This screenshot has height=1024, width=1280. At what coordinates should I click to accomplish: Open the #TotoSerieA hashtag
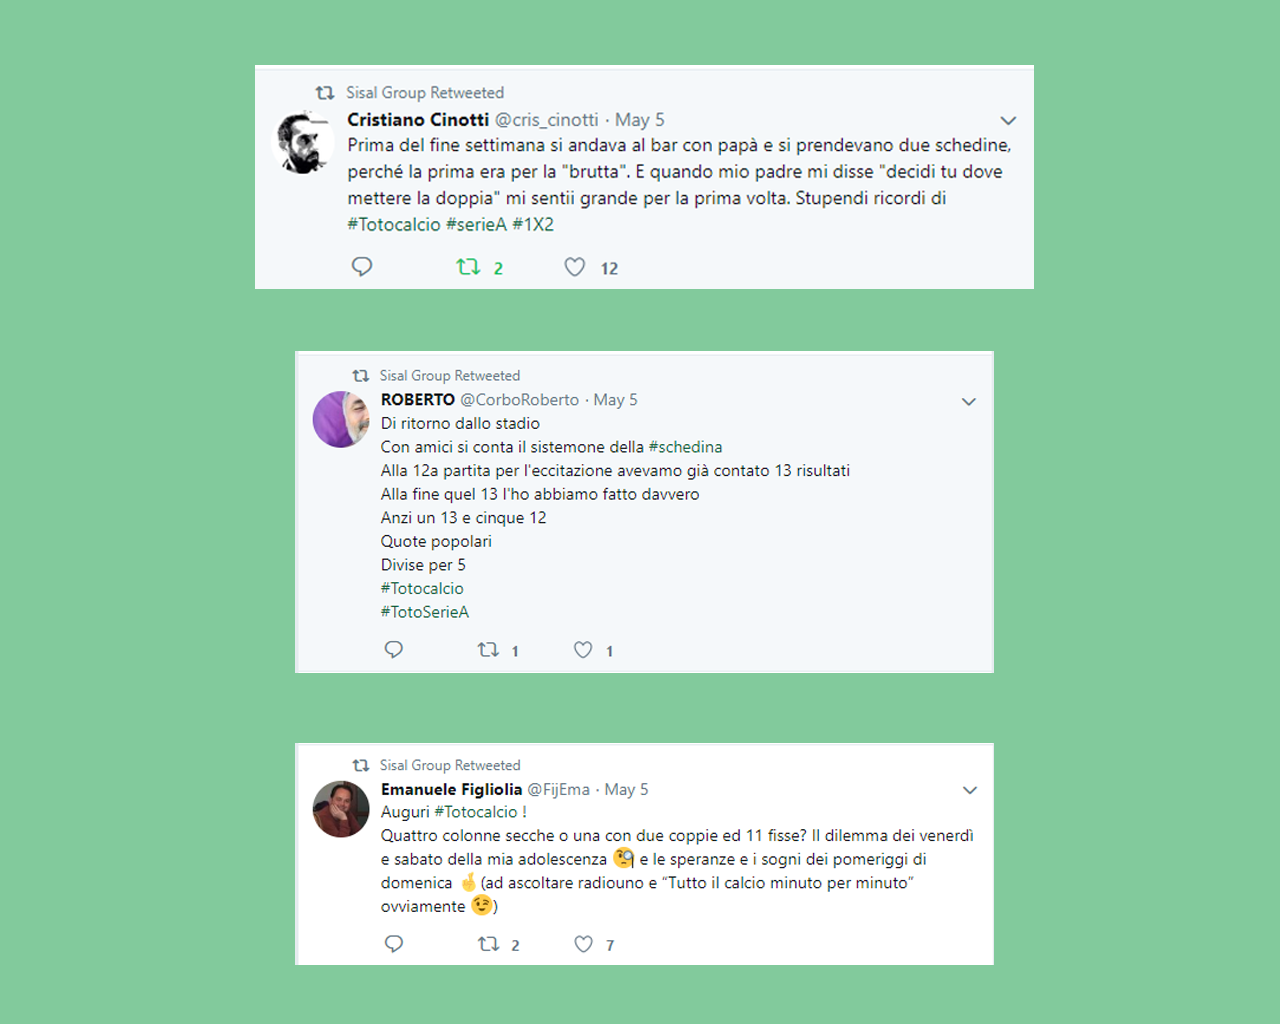(x=424, y=612)
